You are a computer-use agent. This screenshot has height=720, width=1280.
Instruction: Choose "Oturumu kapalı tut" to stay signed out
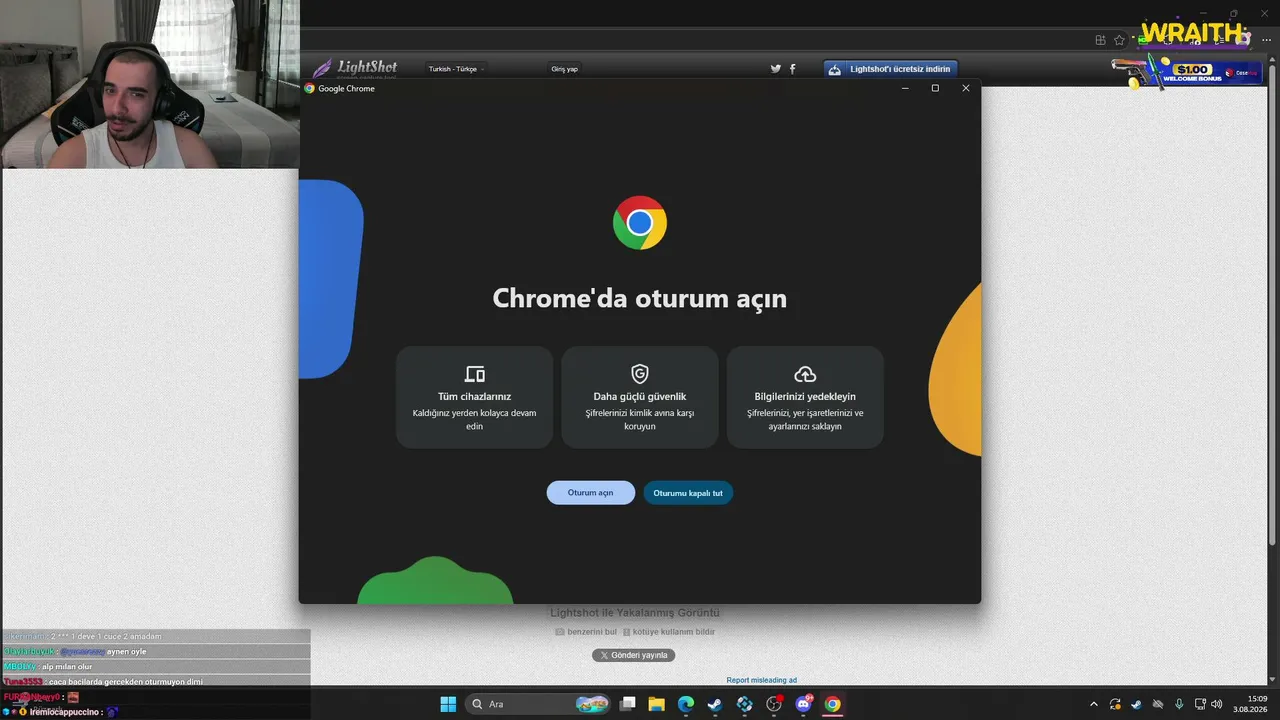pyautogui.click(x=688, y=493)
